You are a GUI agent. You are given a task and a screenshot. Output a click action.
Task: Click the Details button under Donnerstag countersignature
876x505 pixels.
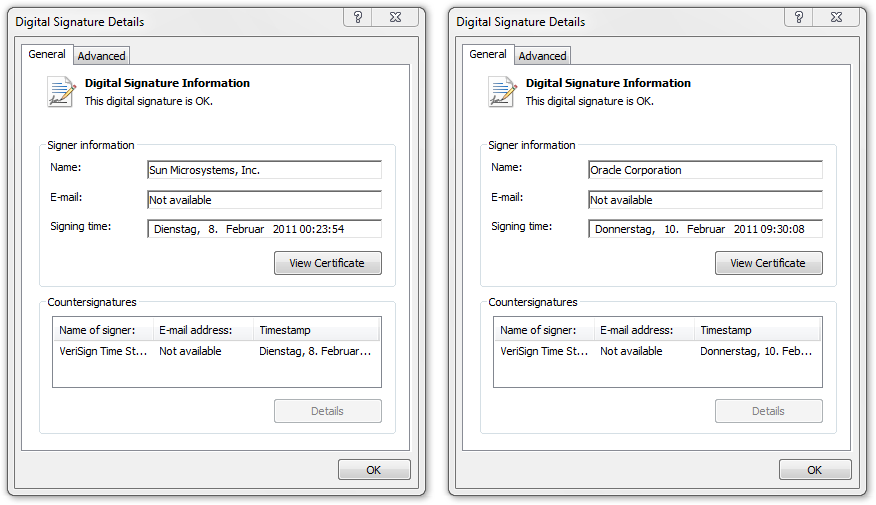click(x=768, y=411)
